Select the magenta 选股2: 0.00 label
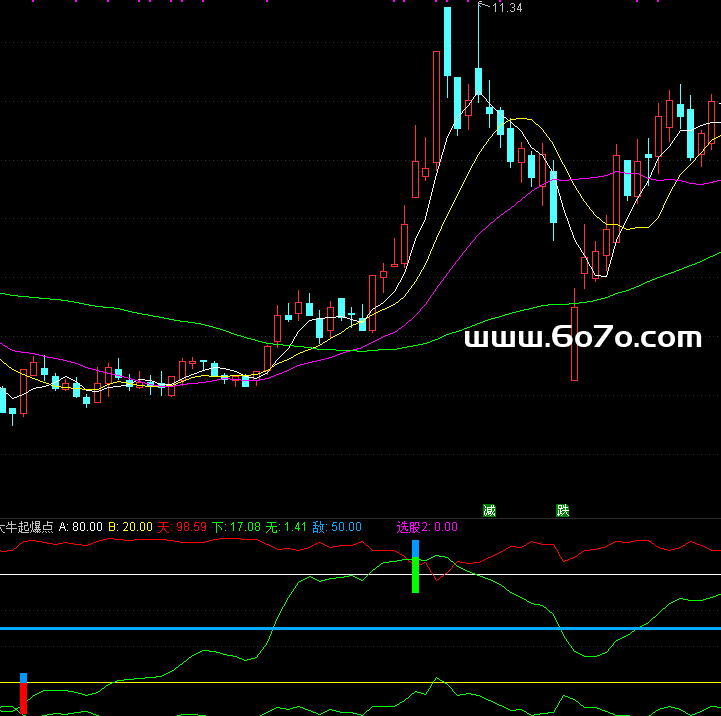The image size is (721, 716). [x=427, y=526]
